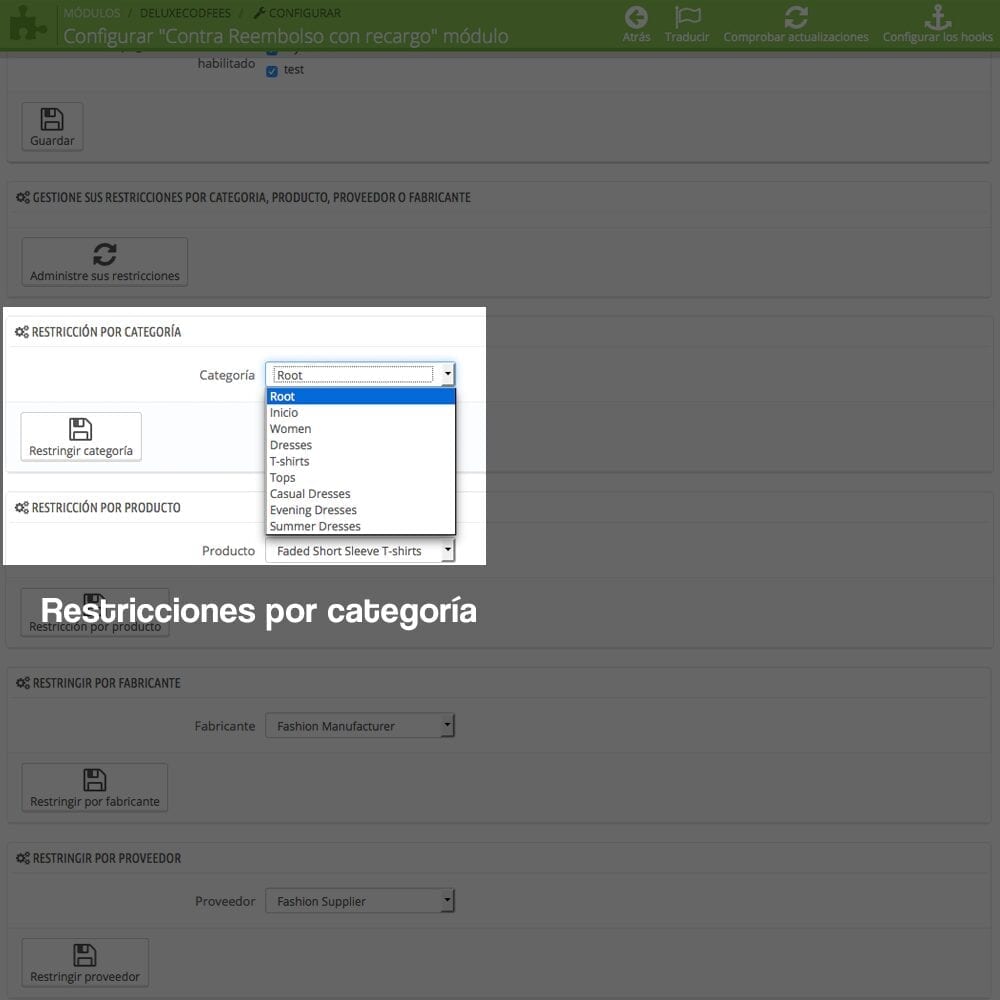Click Restringir proveedor save button
The width and height of the screenshot is (1000, 1000).
click(x=85, y=963)
